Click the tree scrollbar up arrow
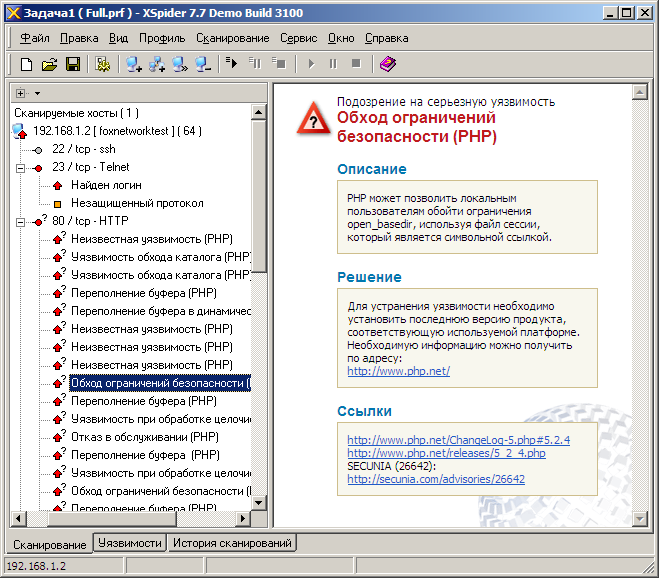 pos(258,112)
